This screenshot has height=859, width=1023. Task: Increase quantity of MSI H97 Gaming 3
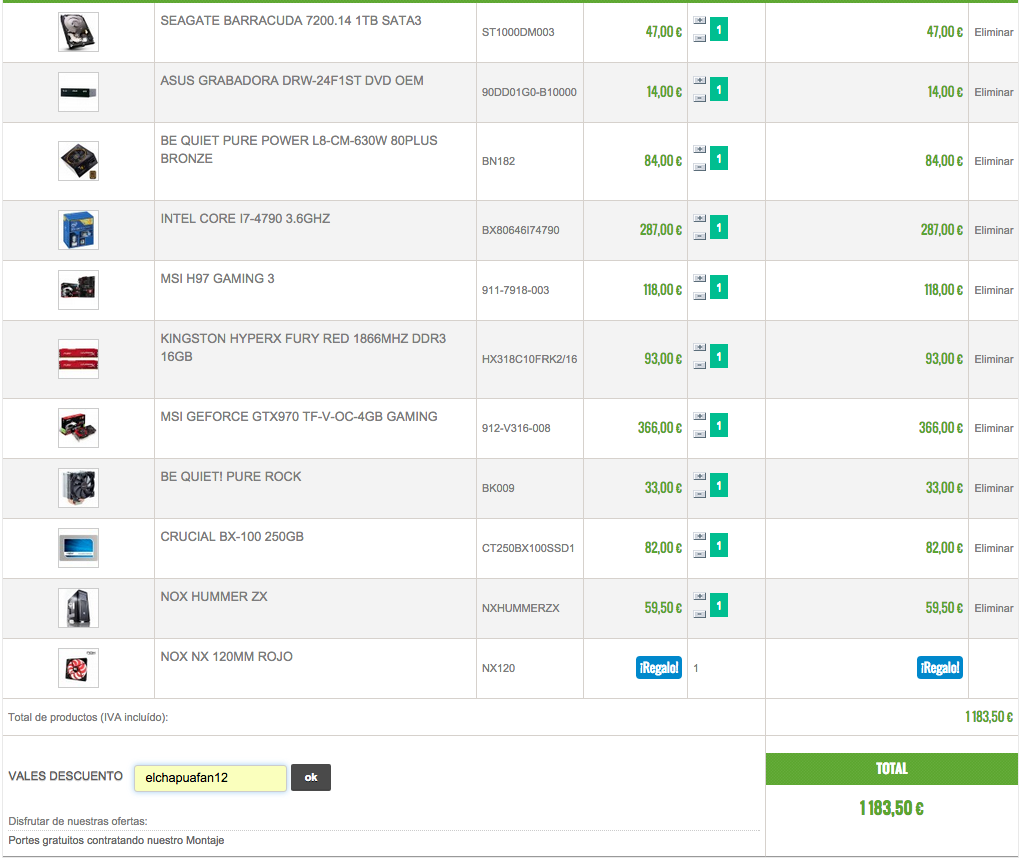point(699,279)
